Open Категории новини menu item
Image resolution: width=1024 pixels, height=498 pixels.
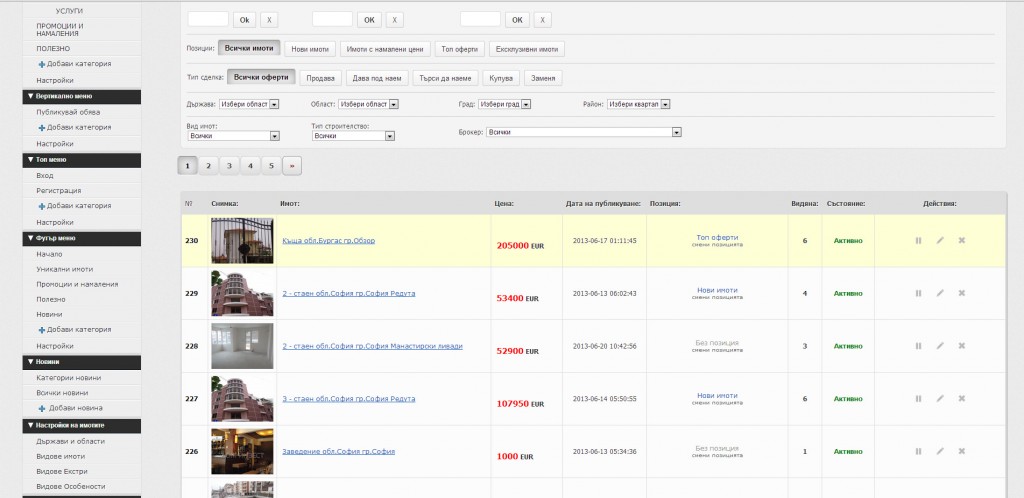pyautogui.click(x=69, y=378)
